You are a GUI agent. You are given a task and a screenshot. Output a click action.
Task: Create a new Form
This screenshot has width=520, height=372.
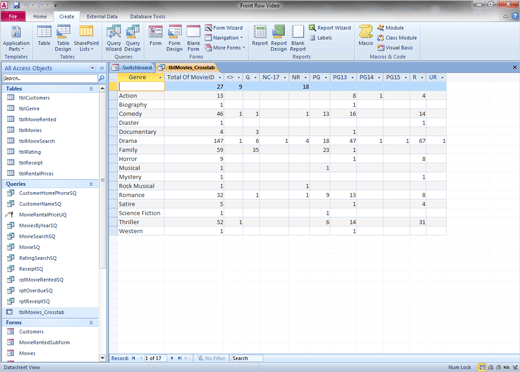[x=155, y=36]
